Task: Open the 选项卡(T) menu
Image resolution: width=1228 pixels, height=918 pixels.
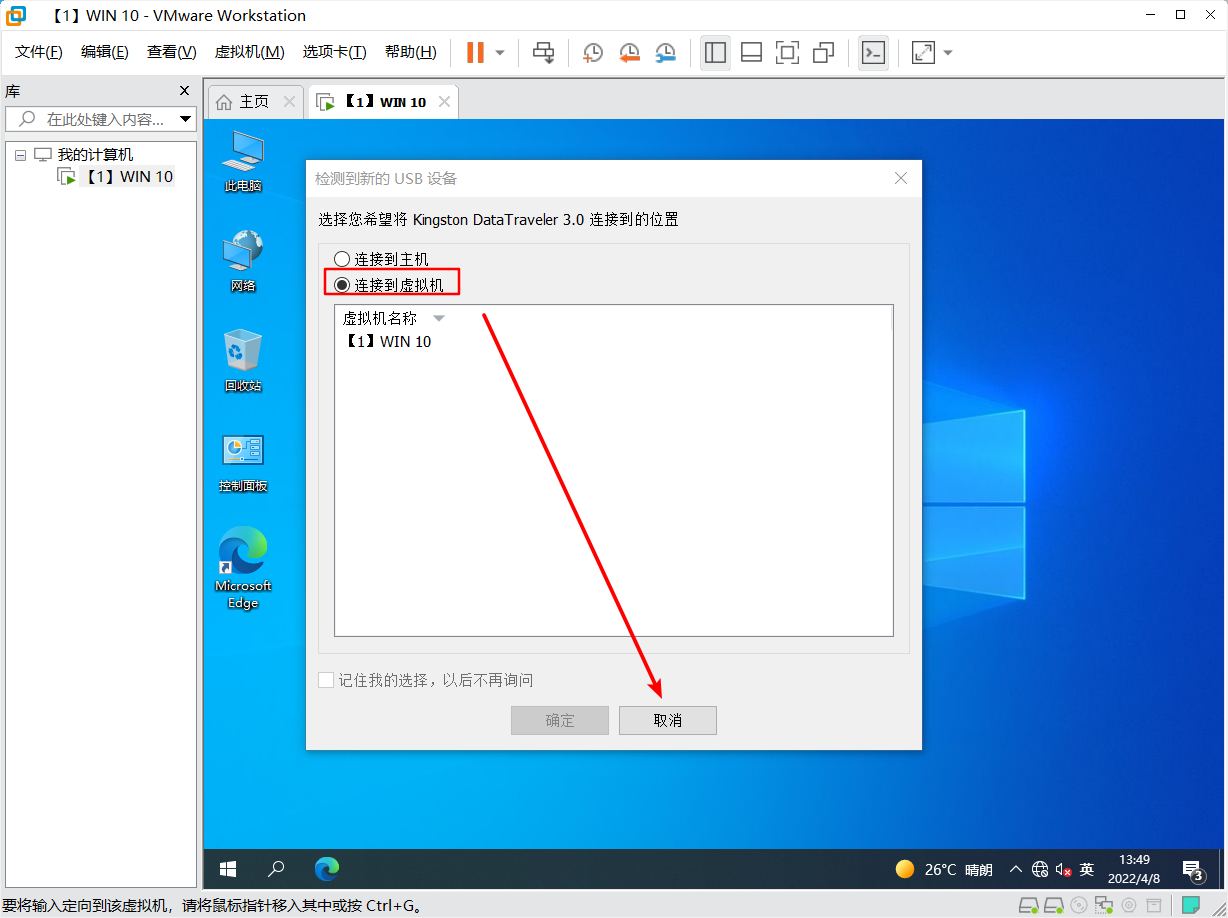Action: [x=334, y=52]
